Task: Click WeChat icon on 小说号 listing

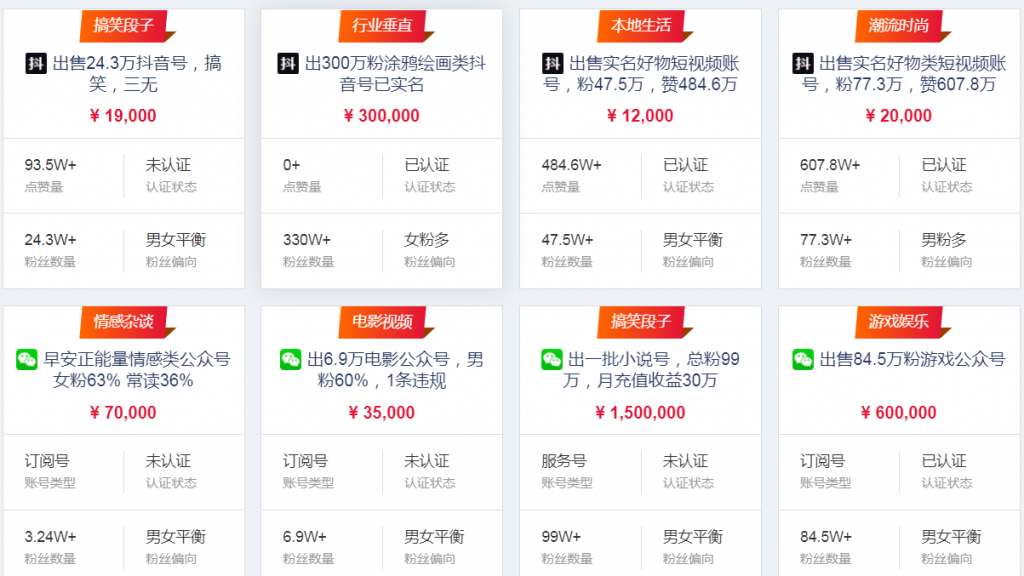Action: (x=552, y=360)
